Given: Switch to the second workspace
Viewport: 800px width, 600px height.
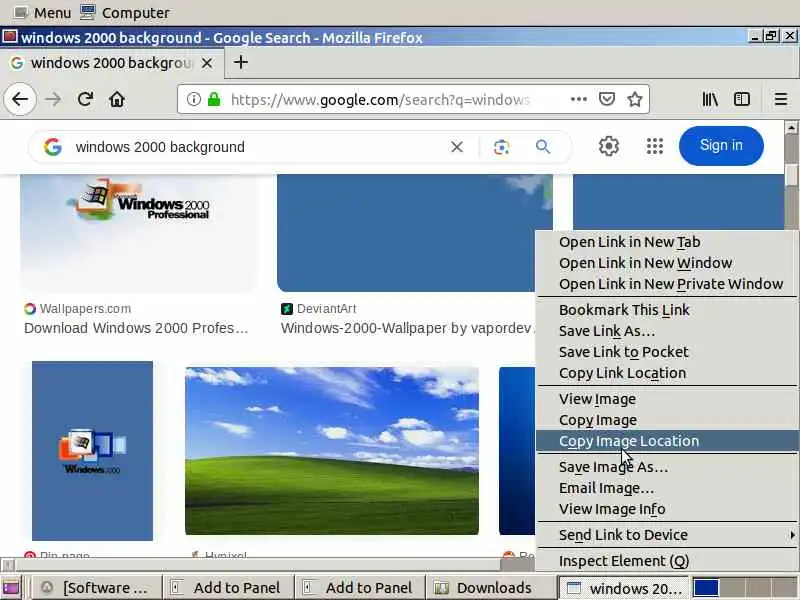Looking at the screenshot, I should [x=733, y=587].
